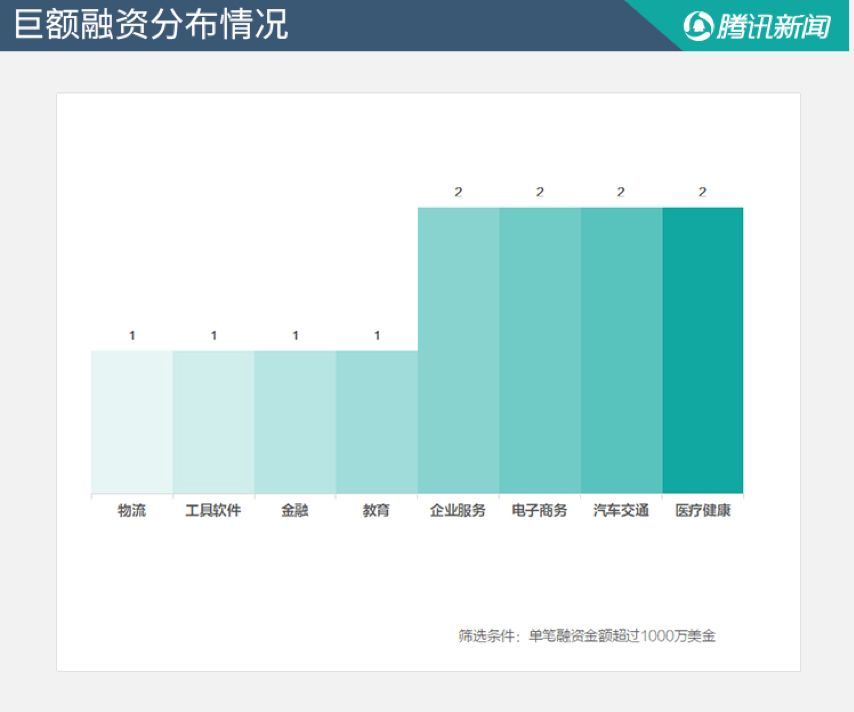This screenshot has height=712, width=854.
Task: Select the 物流 bar in the chart
Action: pyautogui.click(x=132, y=422)
